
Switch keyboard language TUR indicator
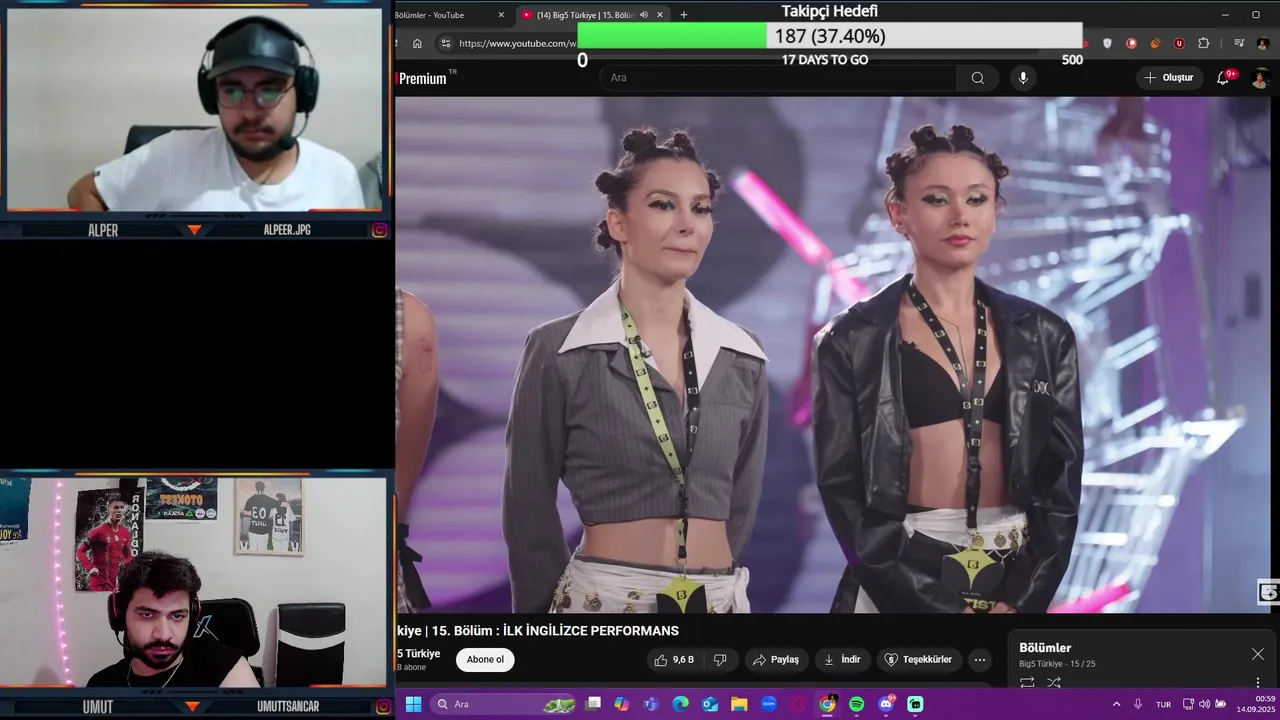(x=1163, y=704)
